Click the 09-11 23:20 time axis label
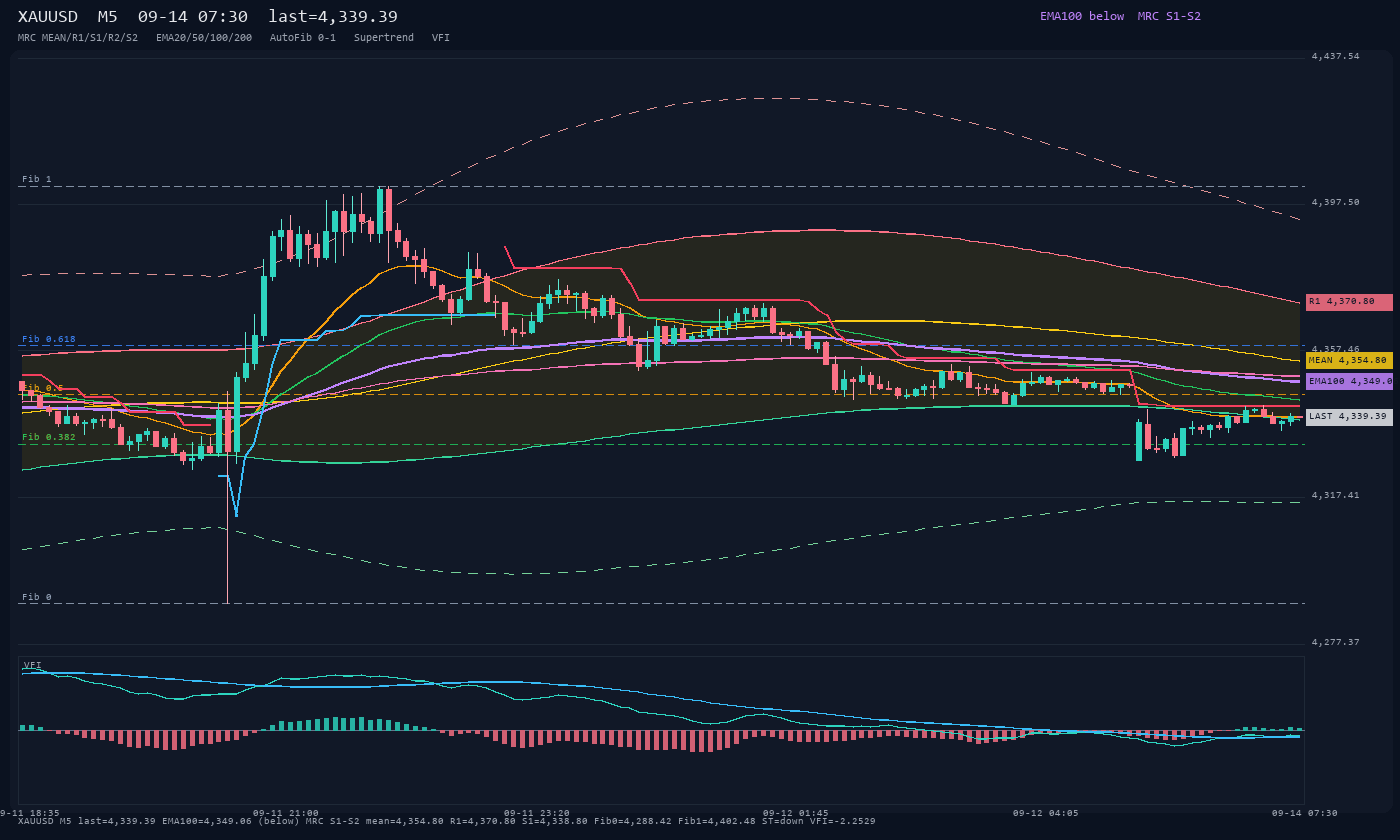Viewport: 1400px width, 840px height. point(537,813)
